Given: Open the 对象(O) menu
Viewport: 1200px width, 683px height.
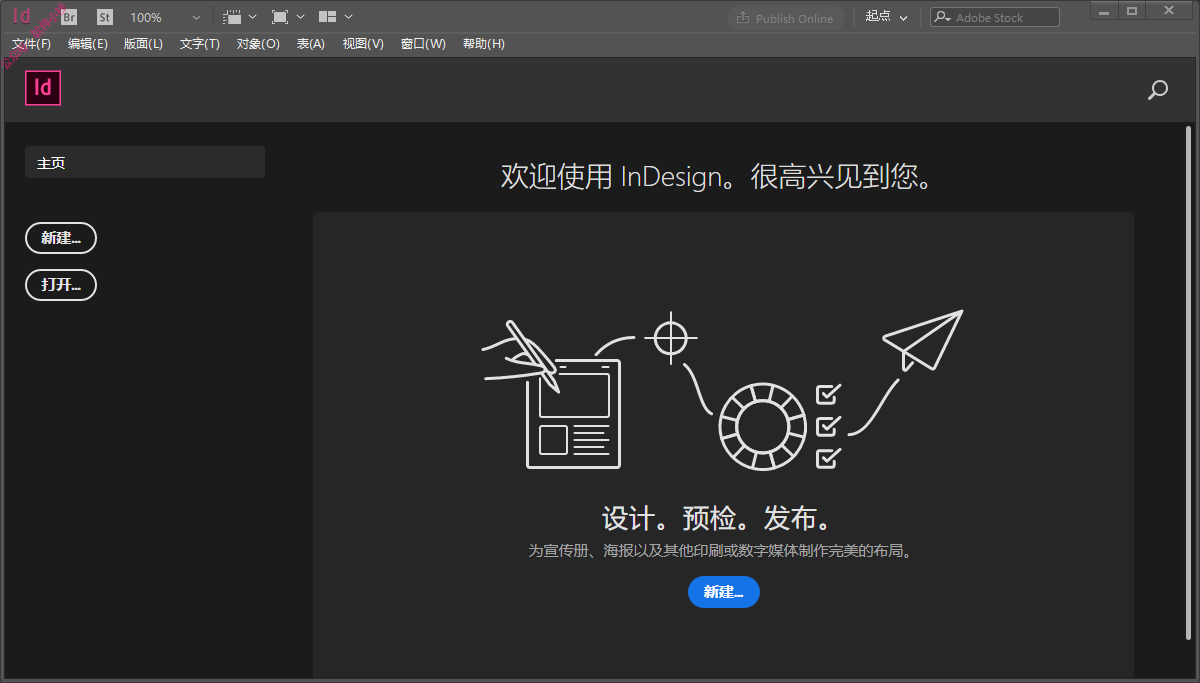Looking at the screenshot, I should coord(258,44).
